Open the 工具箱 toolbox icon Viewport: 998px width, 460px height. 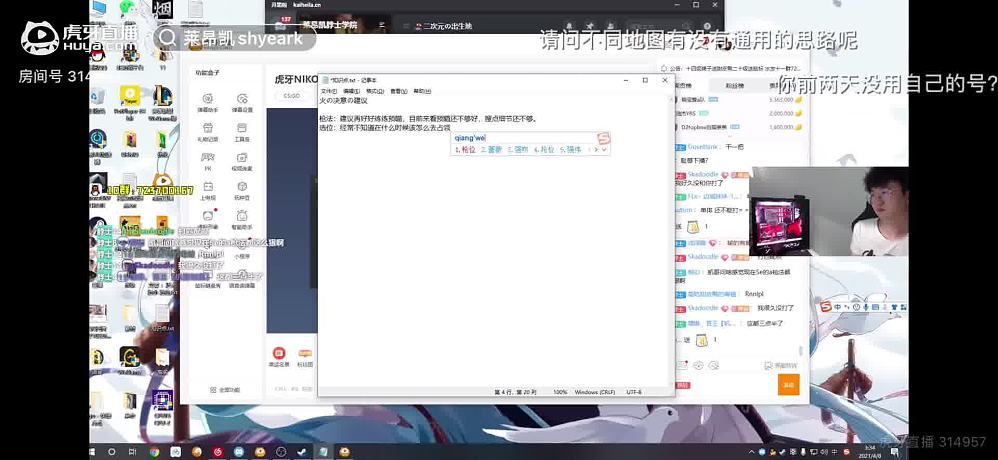[242, 129]
